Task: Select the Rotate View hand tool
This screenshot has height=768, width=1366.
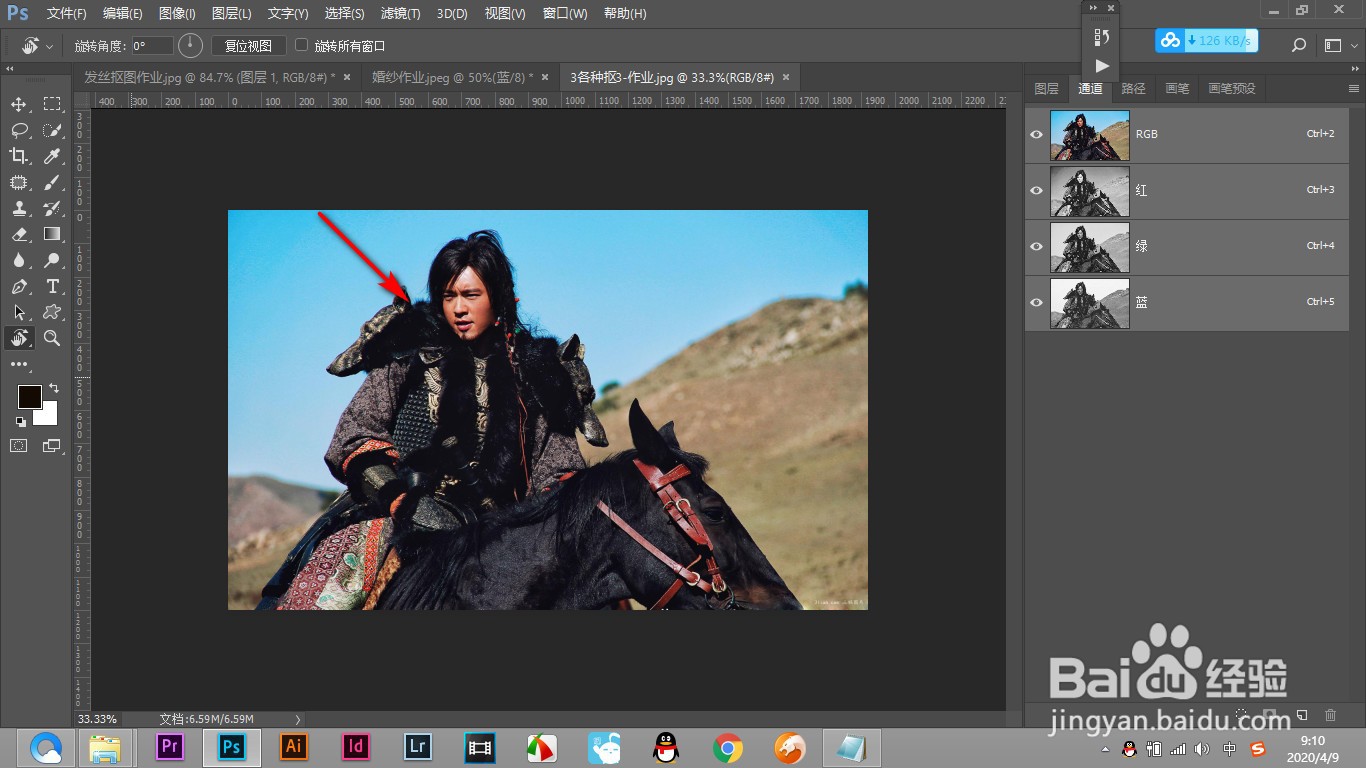Action: point(19,338)
